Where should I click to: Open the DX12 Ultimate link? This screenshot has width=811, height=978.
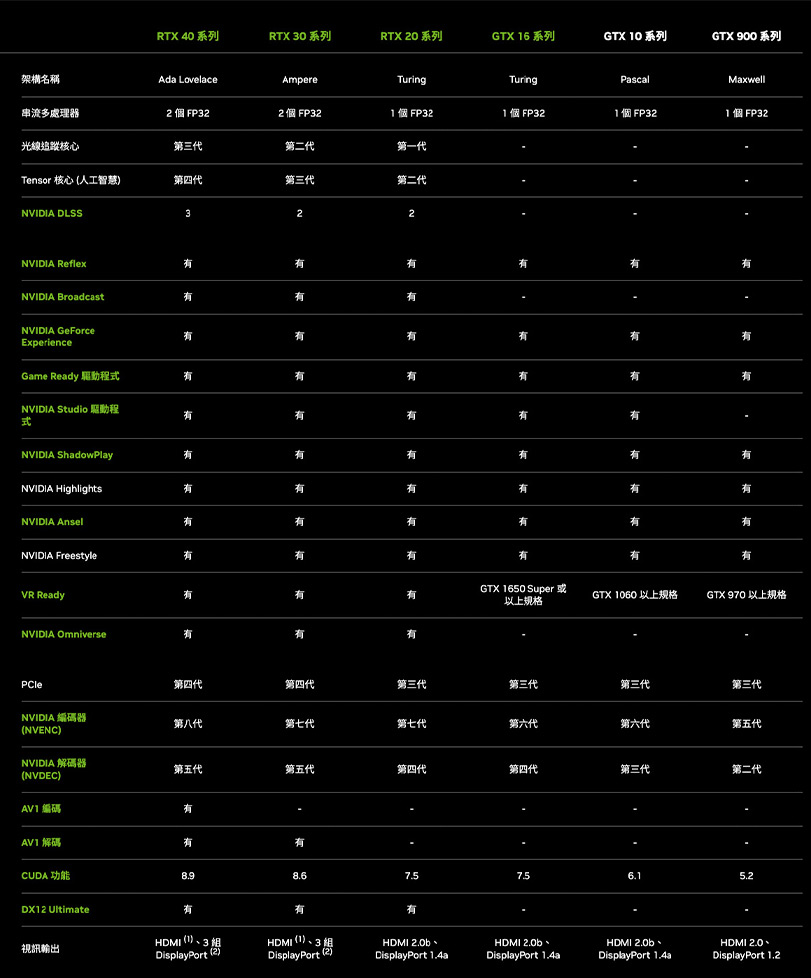click(55, 909)
